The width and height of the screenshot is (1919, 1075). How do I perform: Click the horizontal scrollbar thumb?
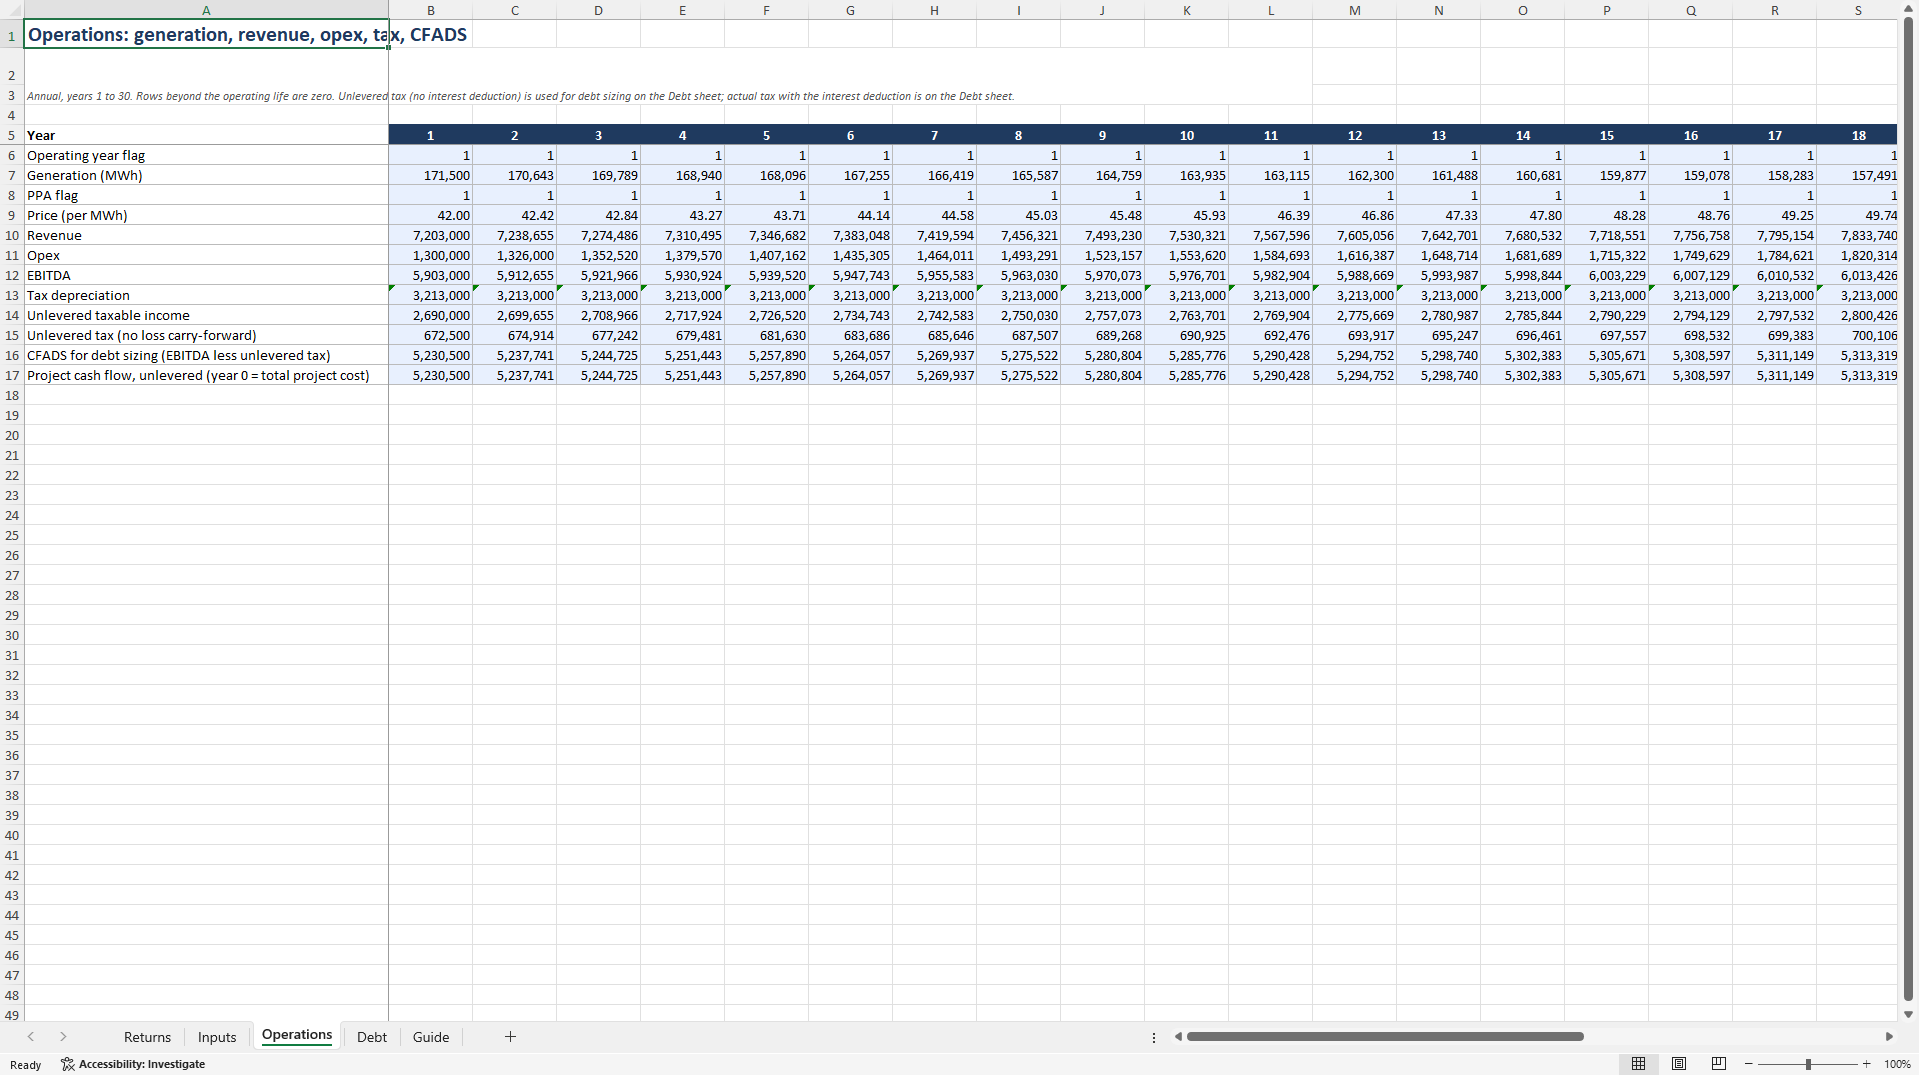1385,1037
